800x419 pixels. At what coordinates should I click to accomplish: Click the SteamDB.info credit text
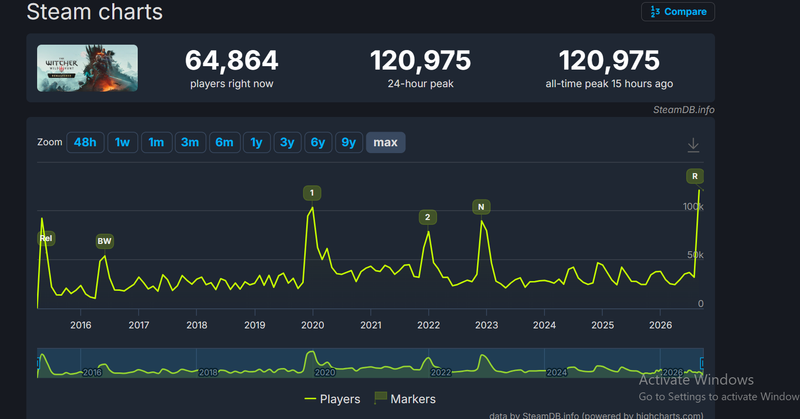[684, 110]
